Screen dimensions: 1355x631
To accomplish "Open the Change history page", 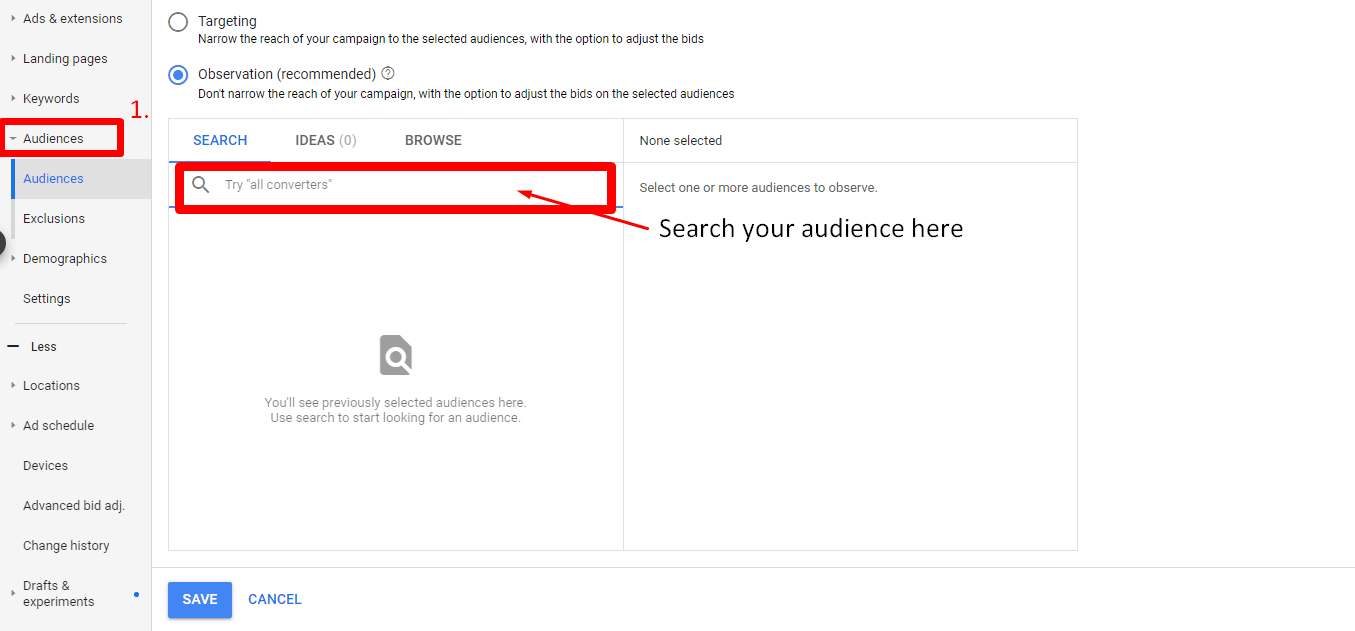I will 66,545.
